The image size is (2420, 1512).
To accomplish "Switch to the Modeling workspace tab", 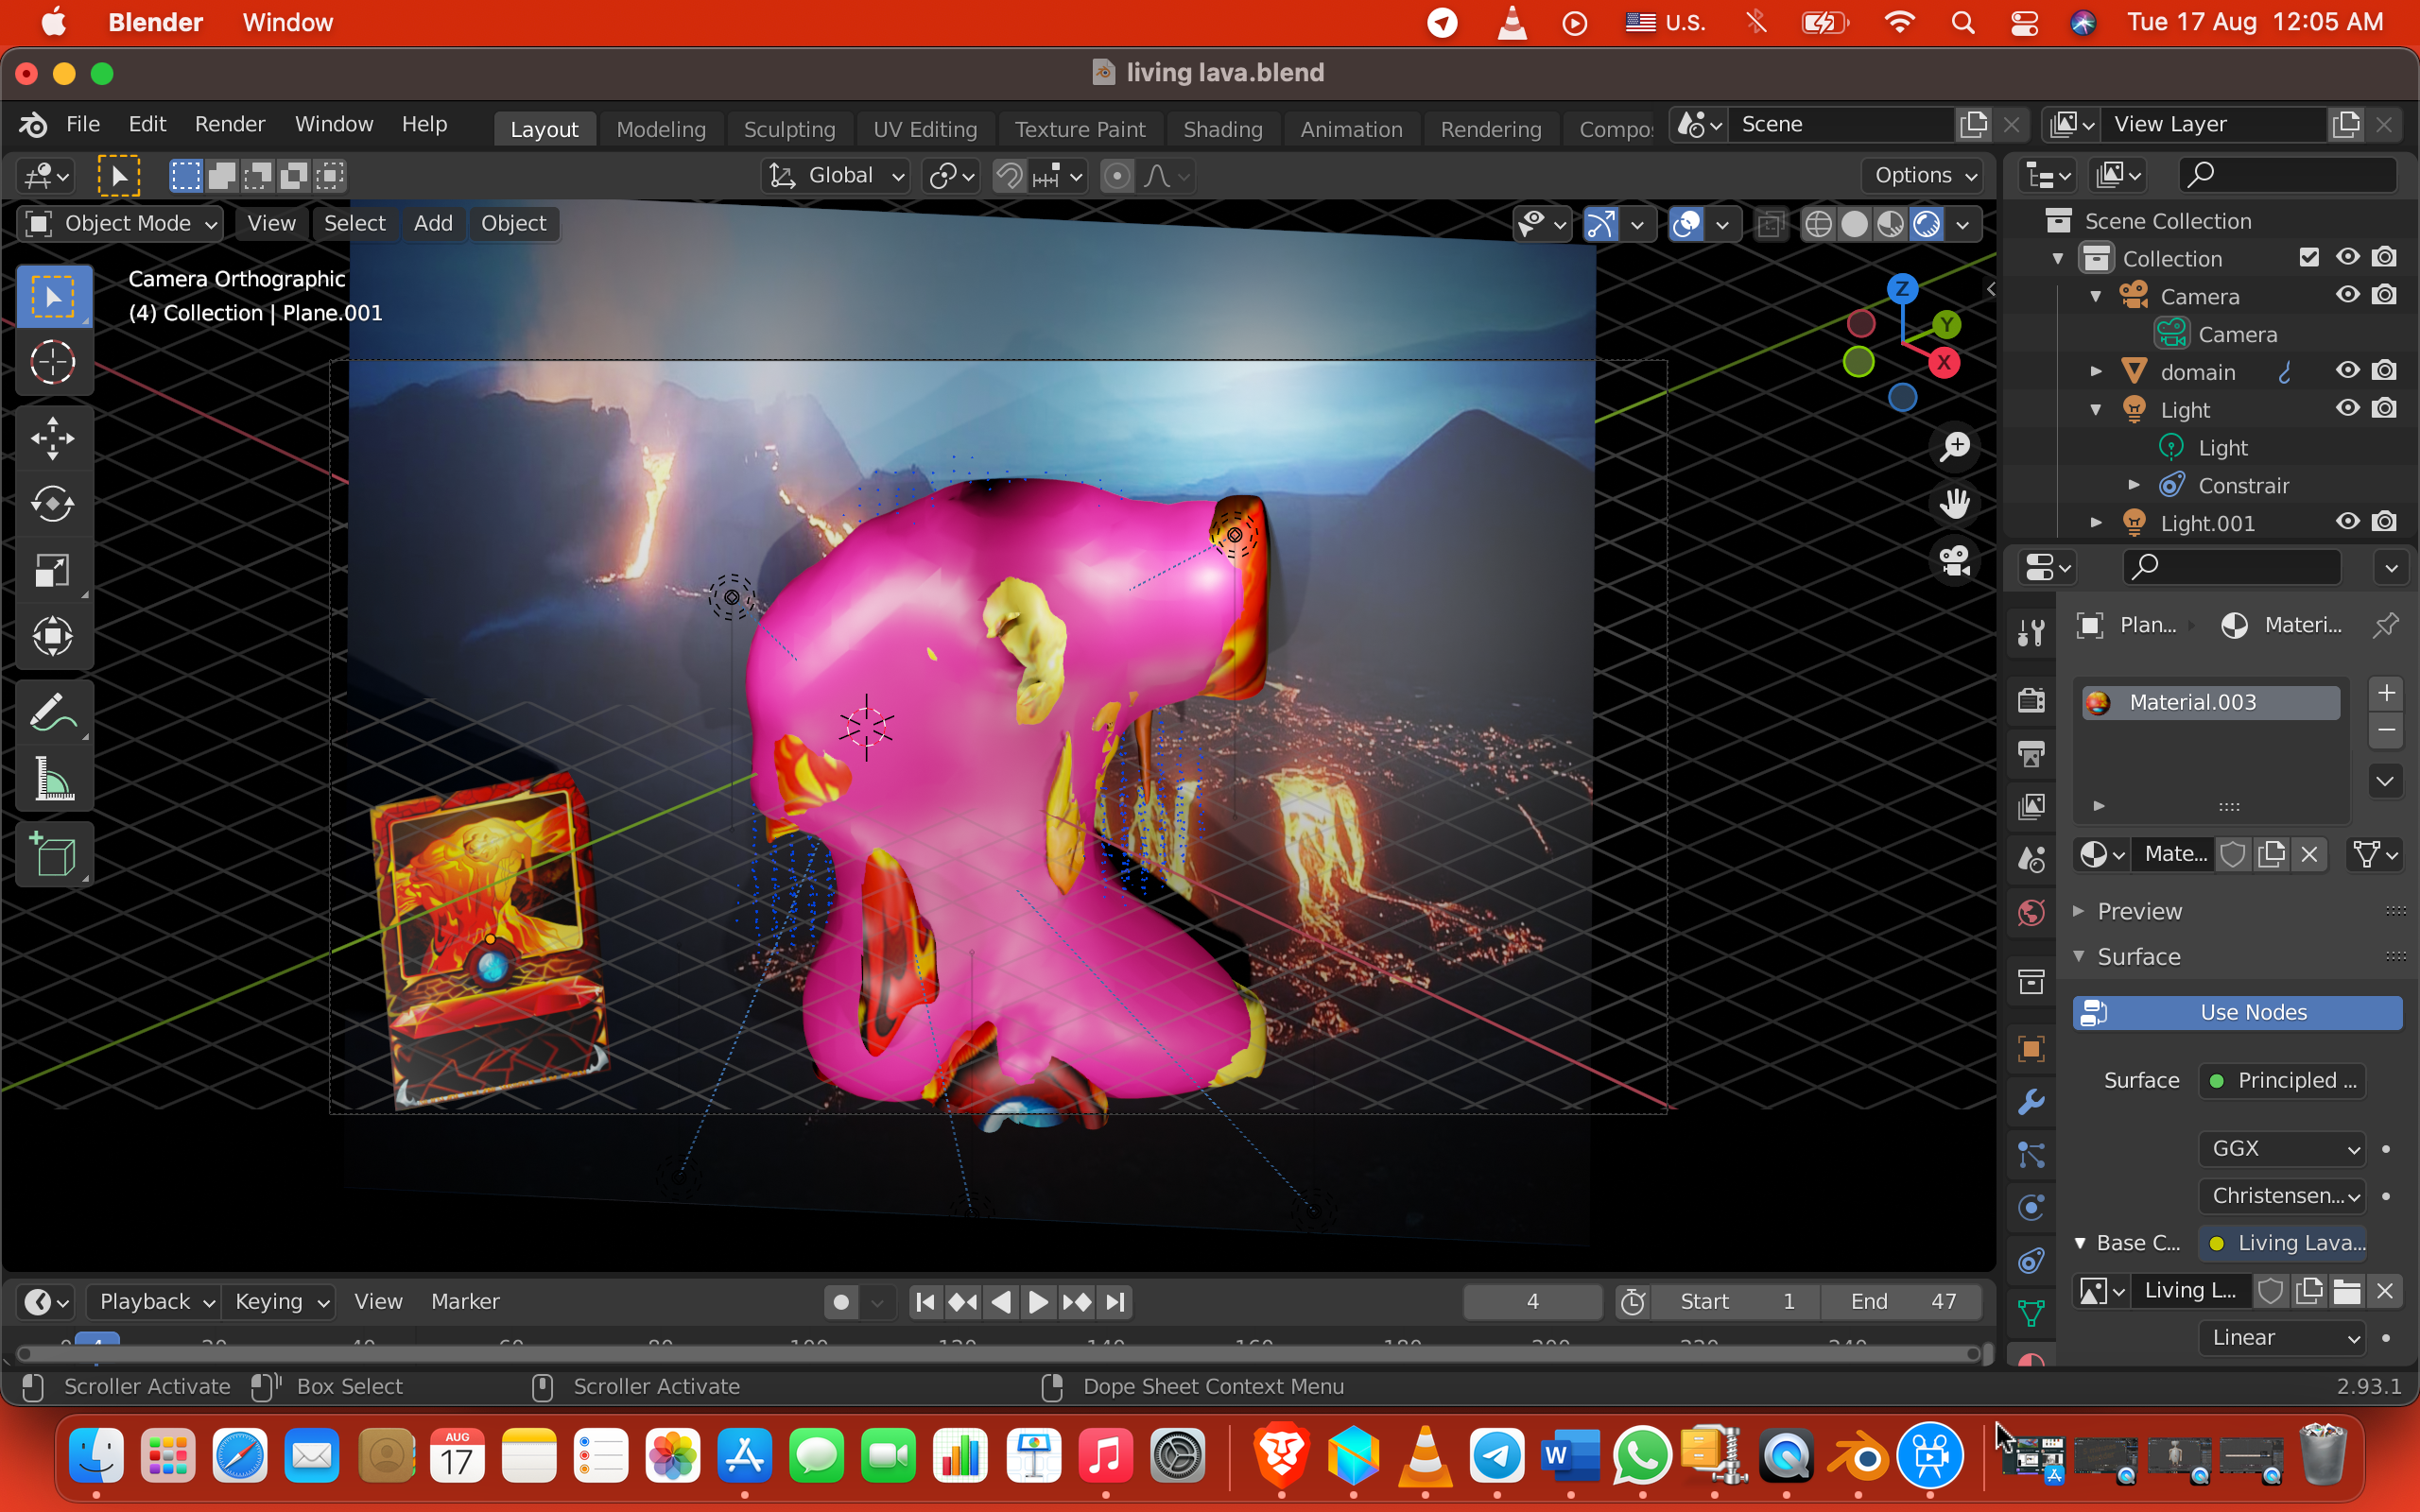I will 661,129.
